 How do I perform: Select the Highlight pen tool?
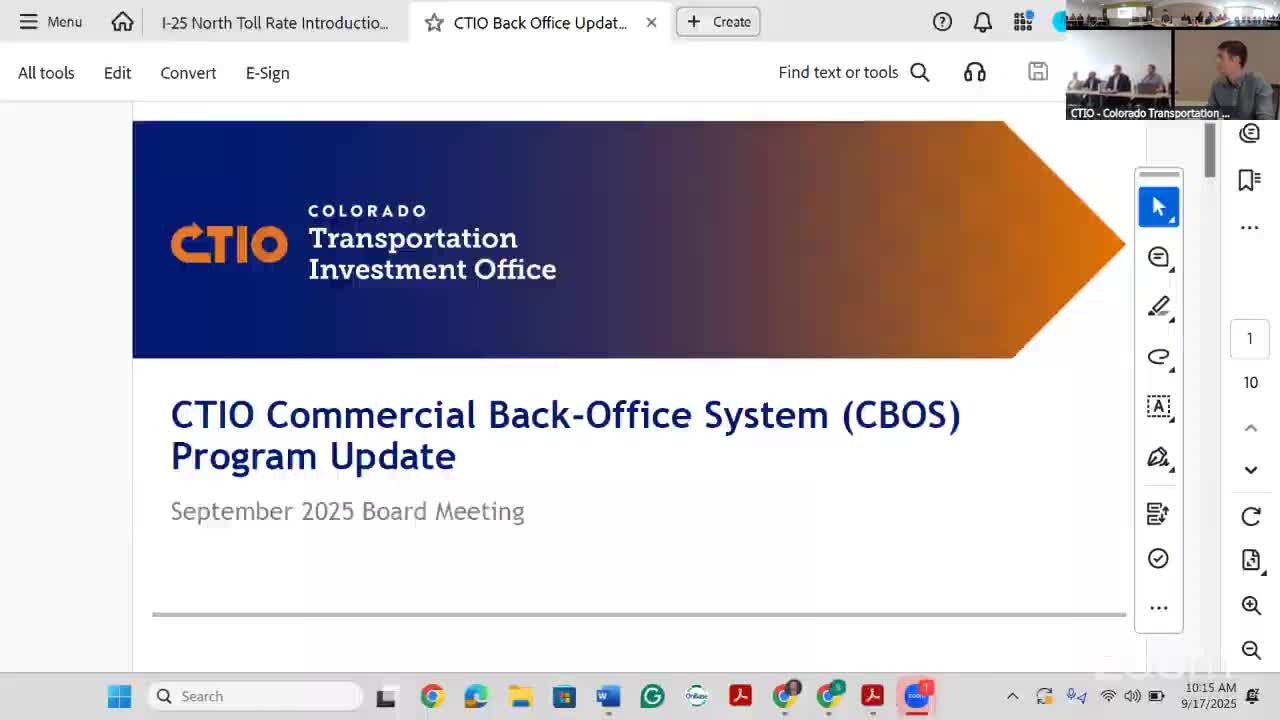point(1159,307)
